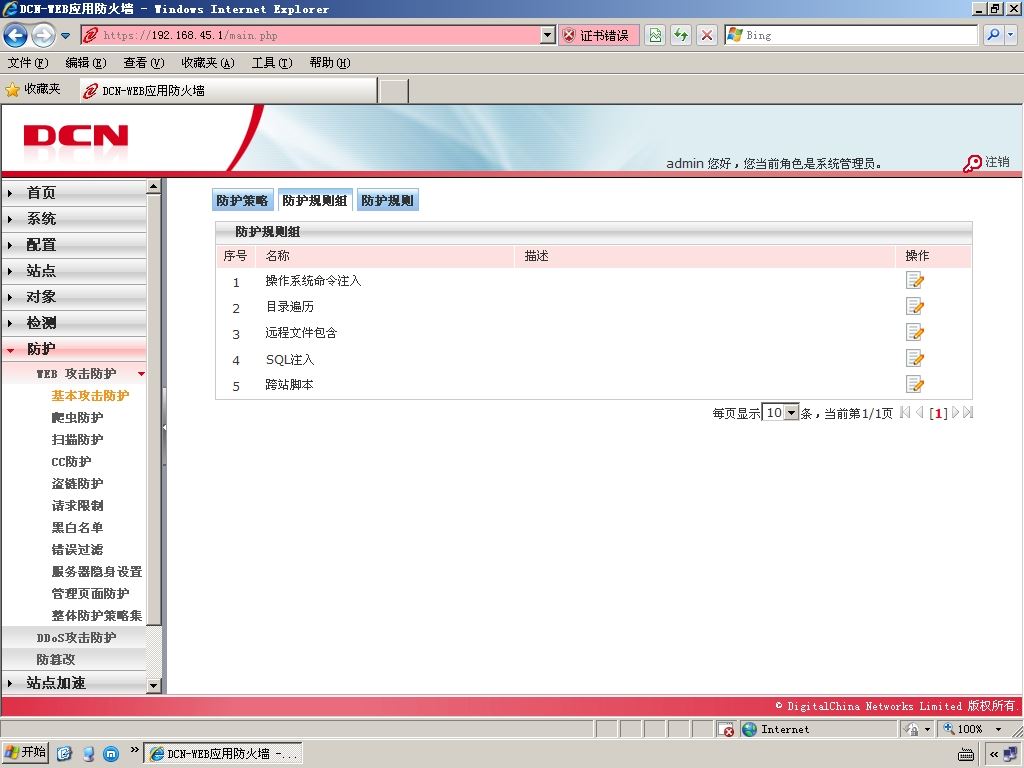This screenshot has width=1024, height=768.
Task: Click sidebar scrollbar down arrow
Action: coord(153,686)
